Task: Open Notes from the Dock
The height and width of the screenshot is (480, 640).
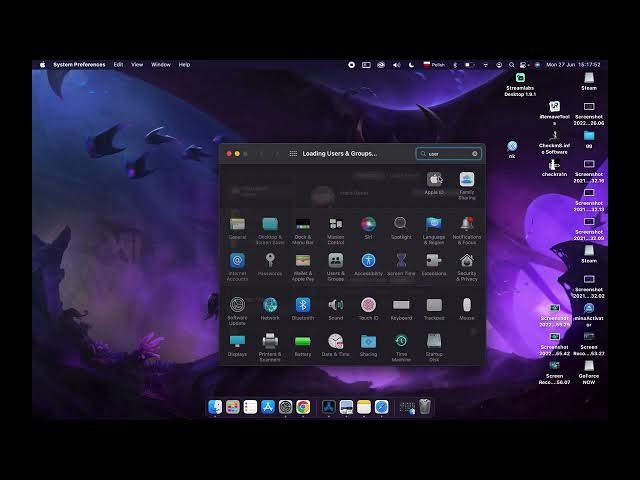Action: coord(364,407)
